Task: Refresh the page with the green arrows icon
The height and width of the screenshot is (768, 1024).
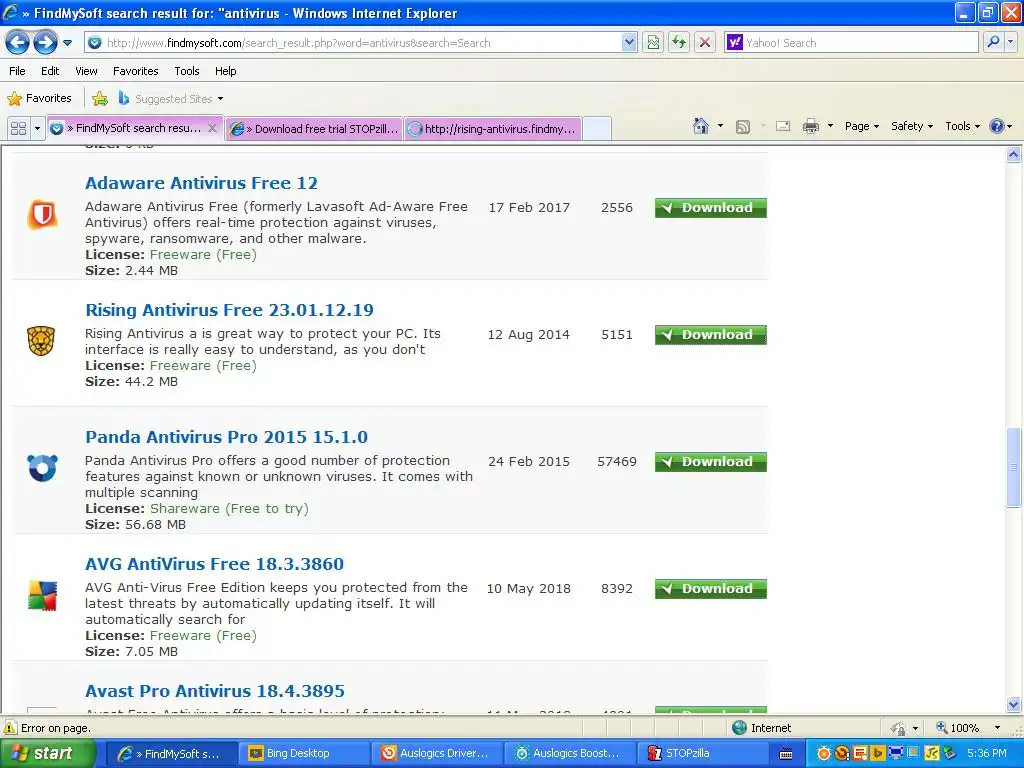Action: (679, 43)
